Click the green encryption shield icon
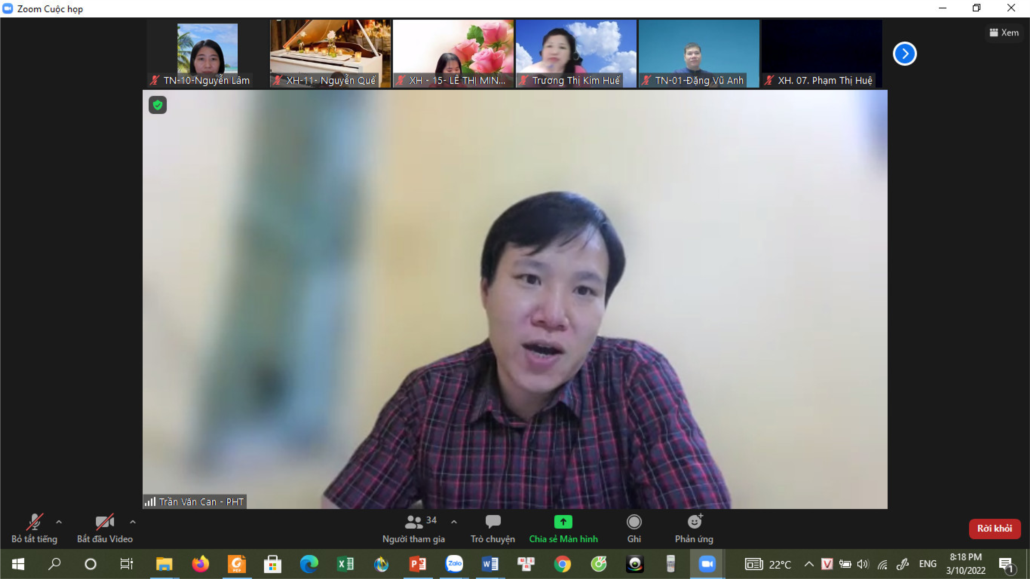Viewport: 1030px width, 579px height. pyautogui.click(x=158, y=105)
